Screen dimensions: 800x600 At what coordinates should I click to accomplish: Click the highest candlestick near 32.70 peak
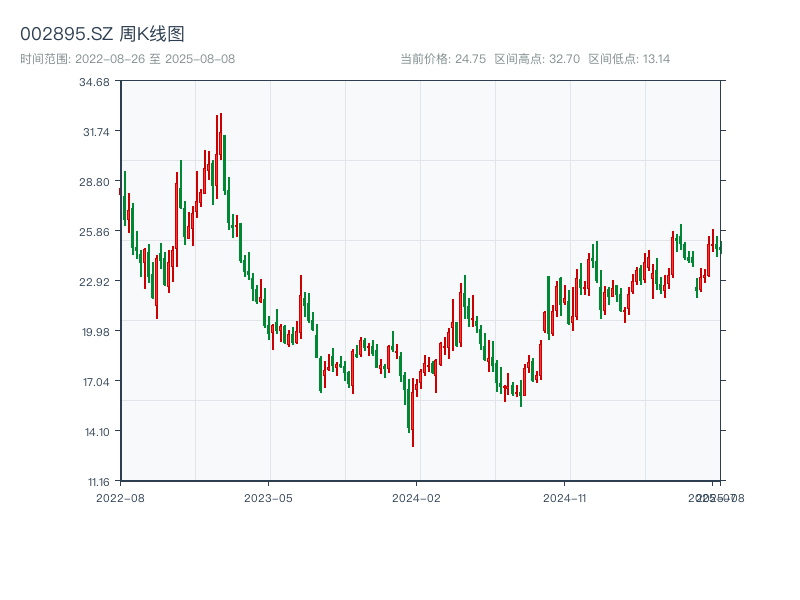pos(221,137)
